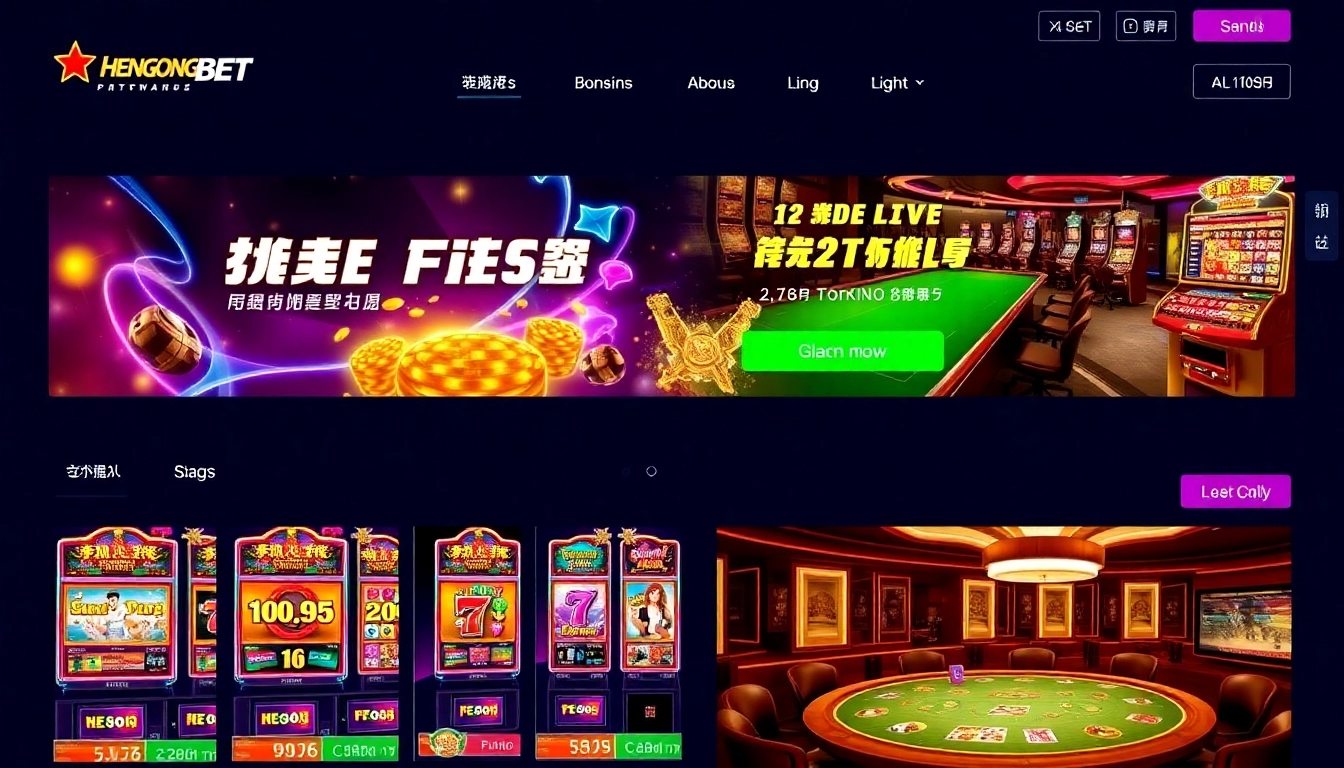Image resolution: width=1344 pixels, height=768 pixels.
Task: Click the purple Leet Cally button
Action: [x=1235, y=492]
